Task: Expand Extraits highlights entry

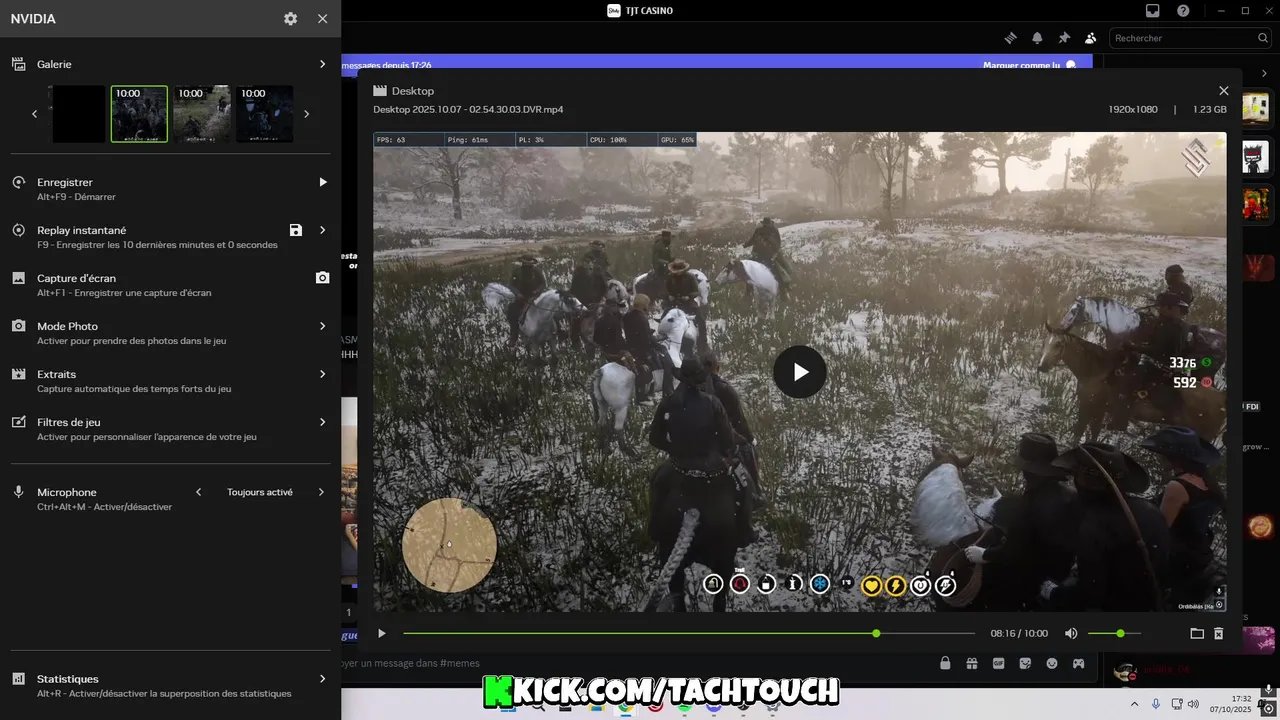Action: click(322, 374)
